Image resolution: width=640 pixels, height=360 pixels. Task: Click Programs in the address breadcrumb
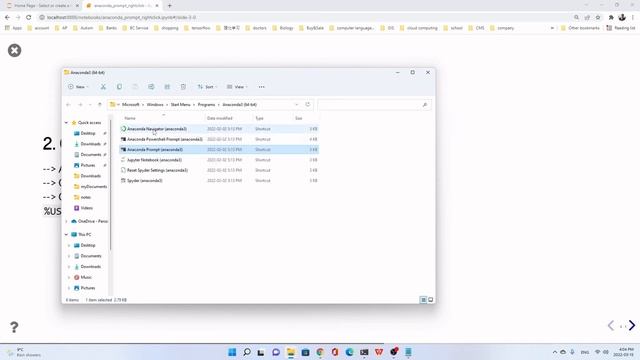click(x=206, y=105)
